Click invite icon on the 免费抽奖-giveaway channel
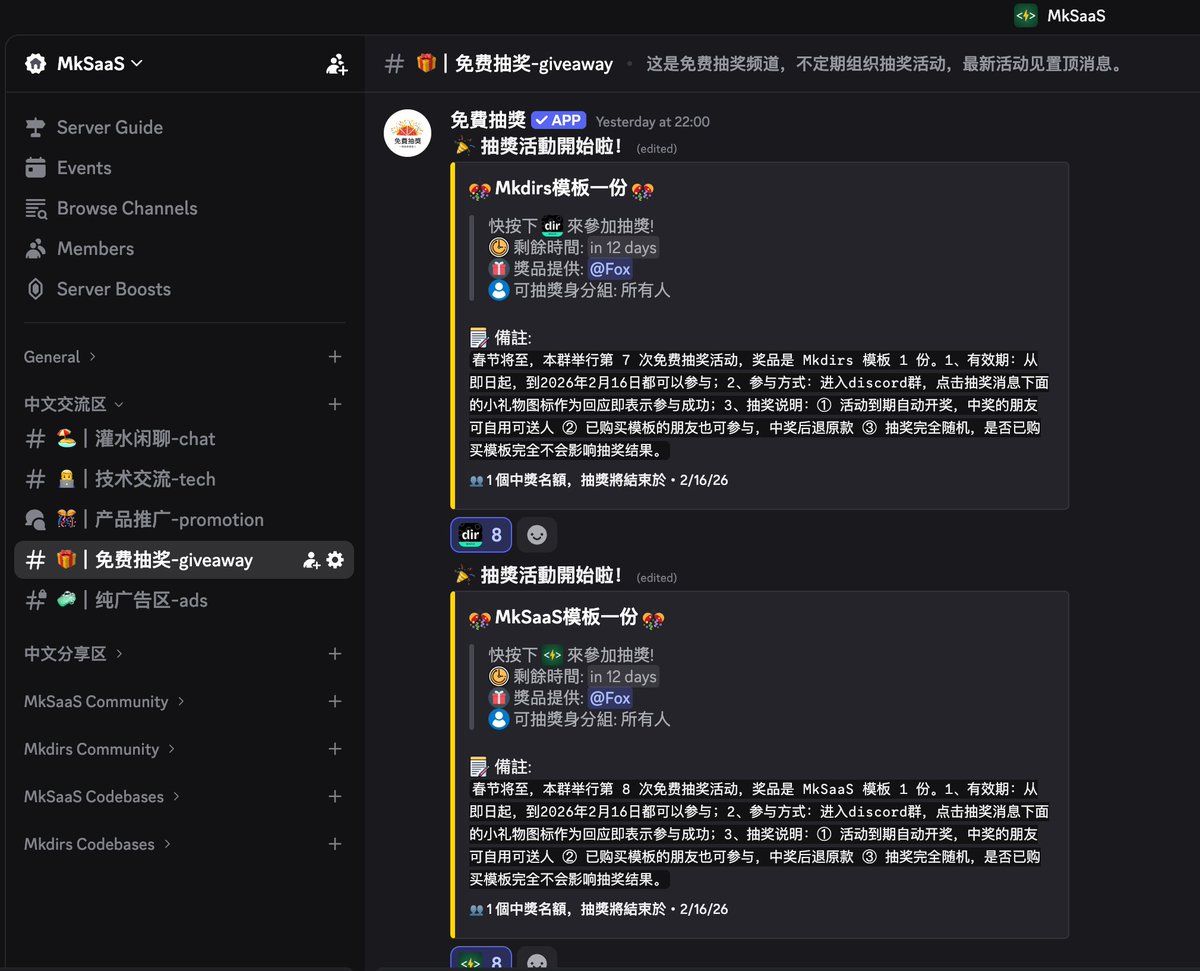This screenshot has width=1200, height=971. click(x=311, y=560)
